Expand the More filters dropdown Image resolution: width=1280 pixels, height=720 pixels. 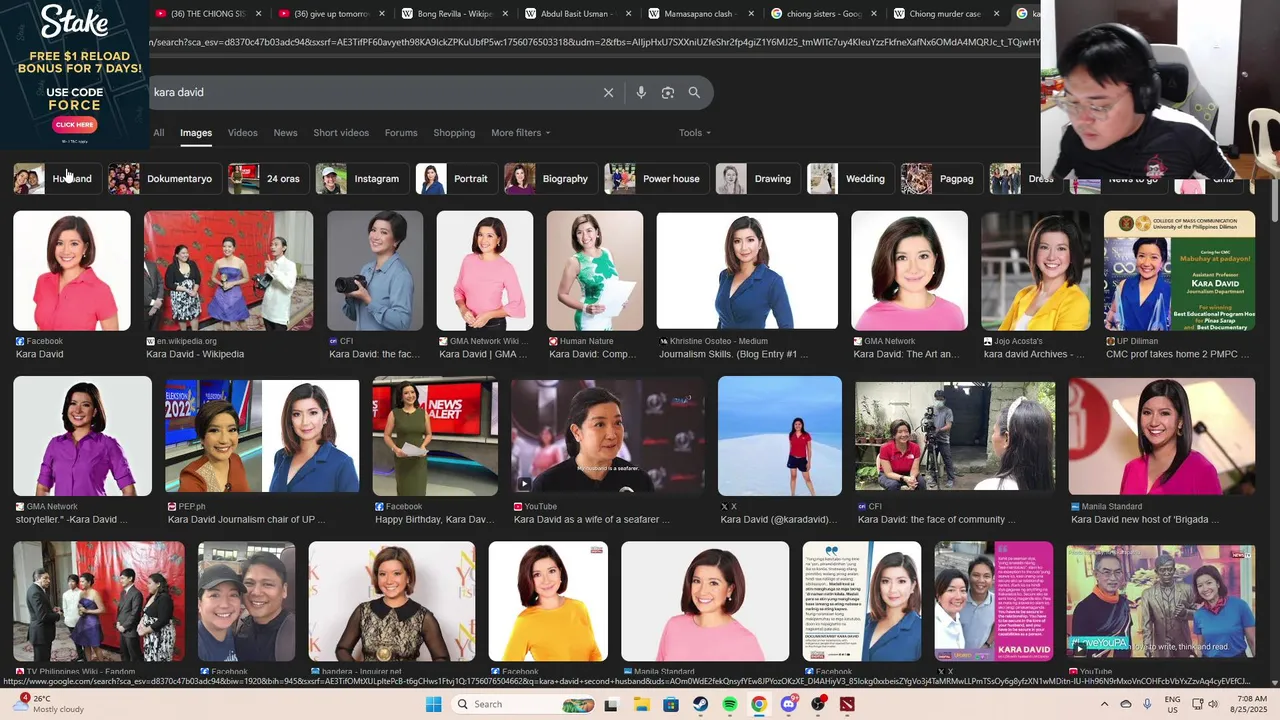pos(520,132)
